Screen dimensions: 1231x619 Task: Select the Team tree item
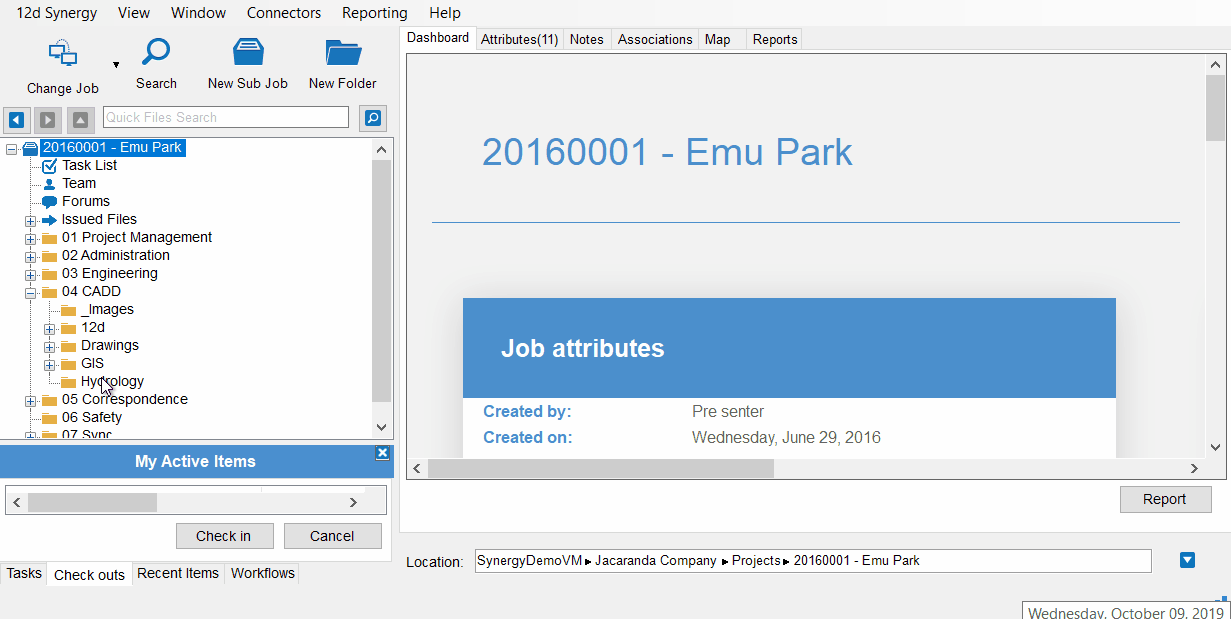click(78, 183)
